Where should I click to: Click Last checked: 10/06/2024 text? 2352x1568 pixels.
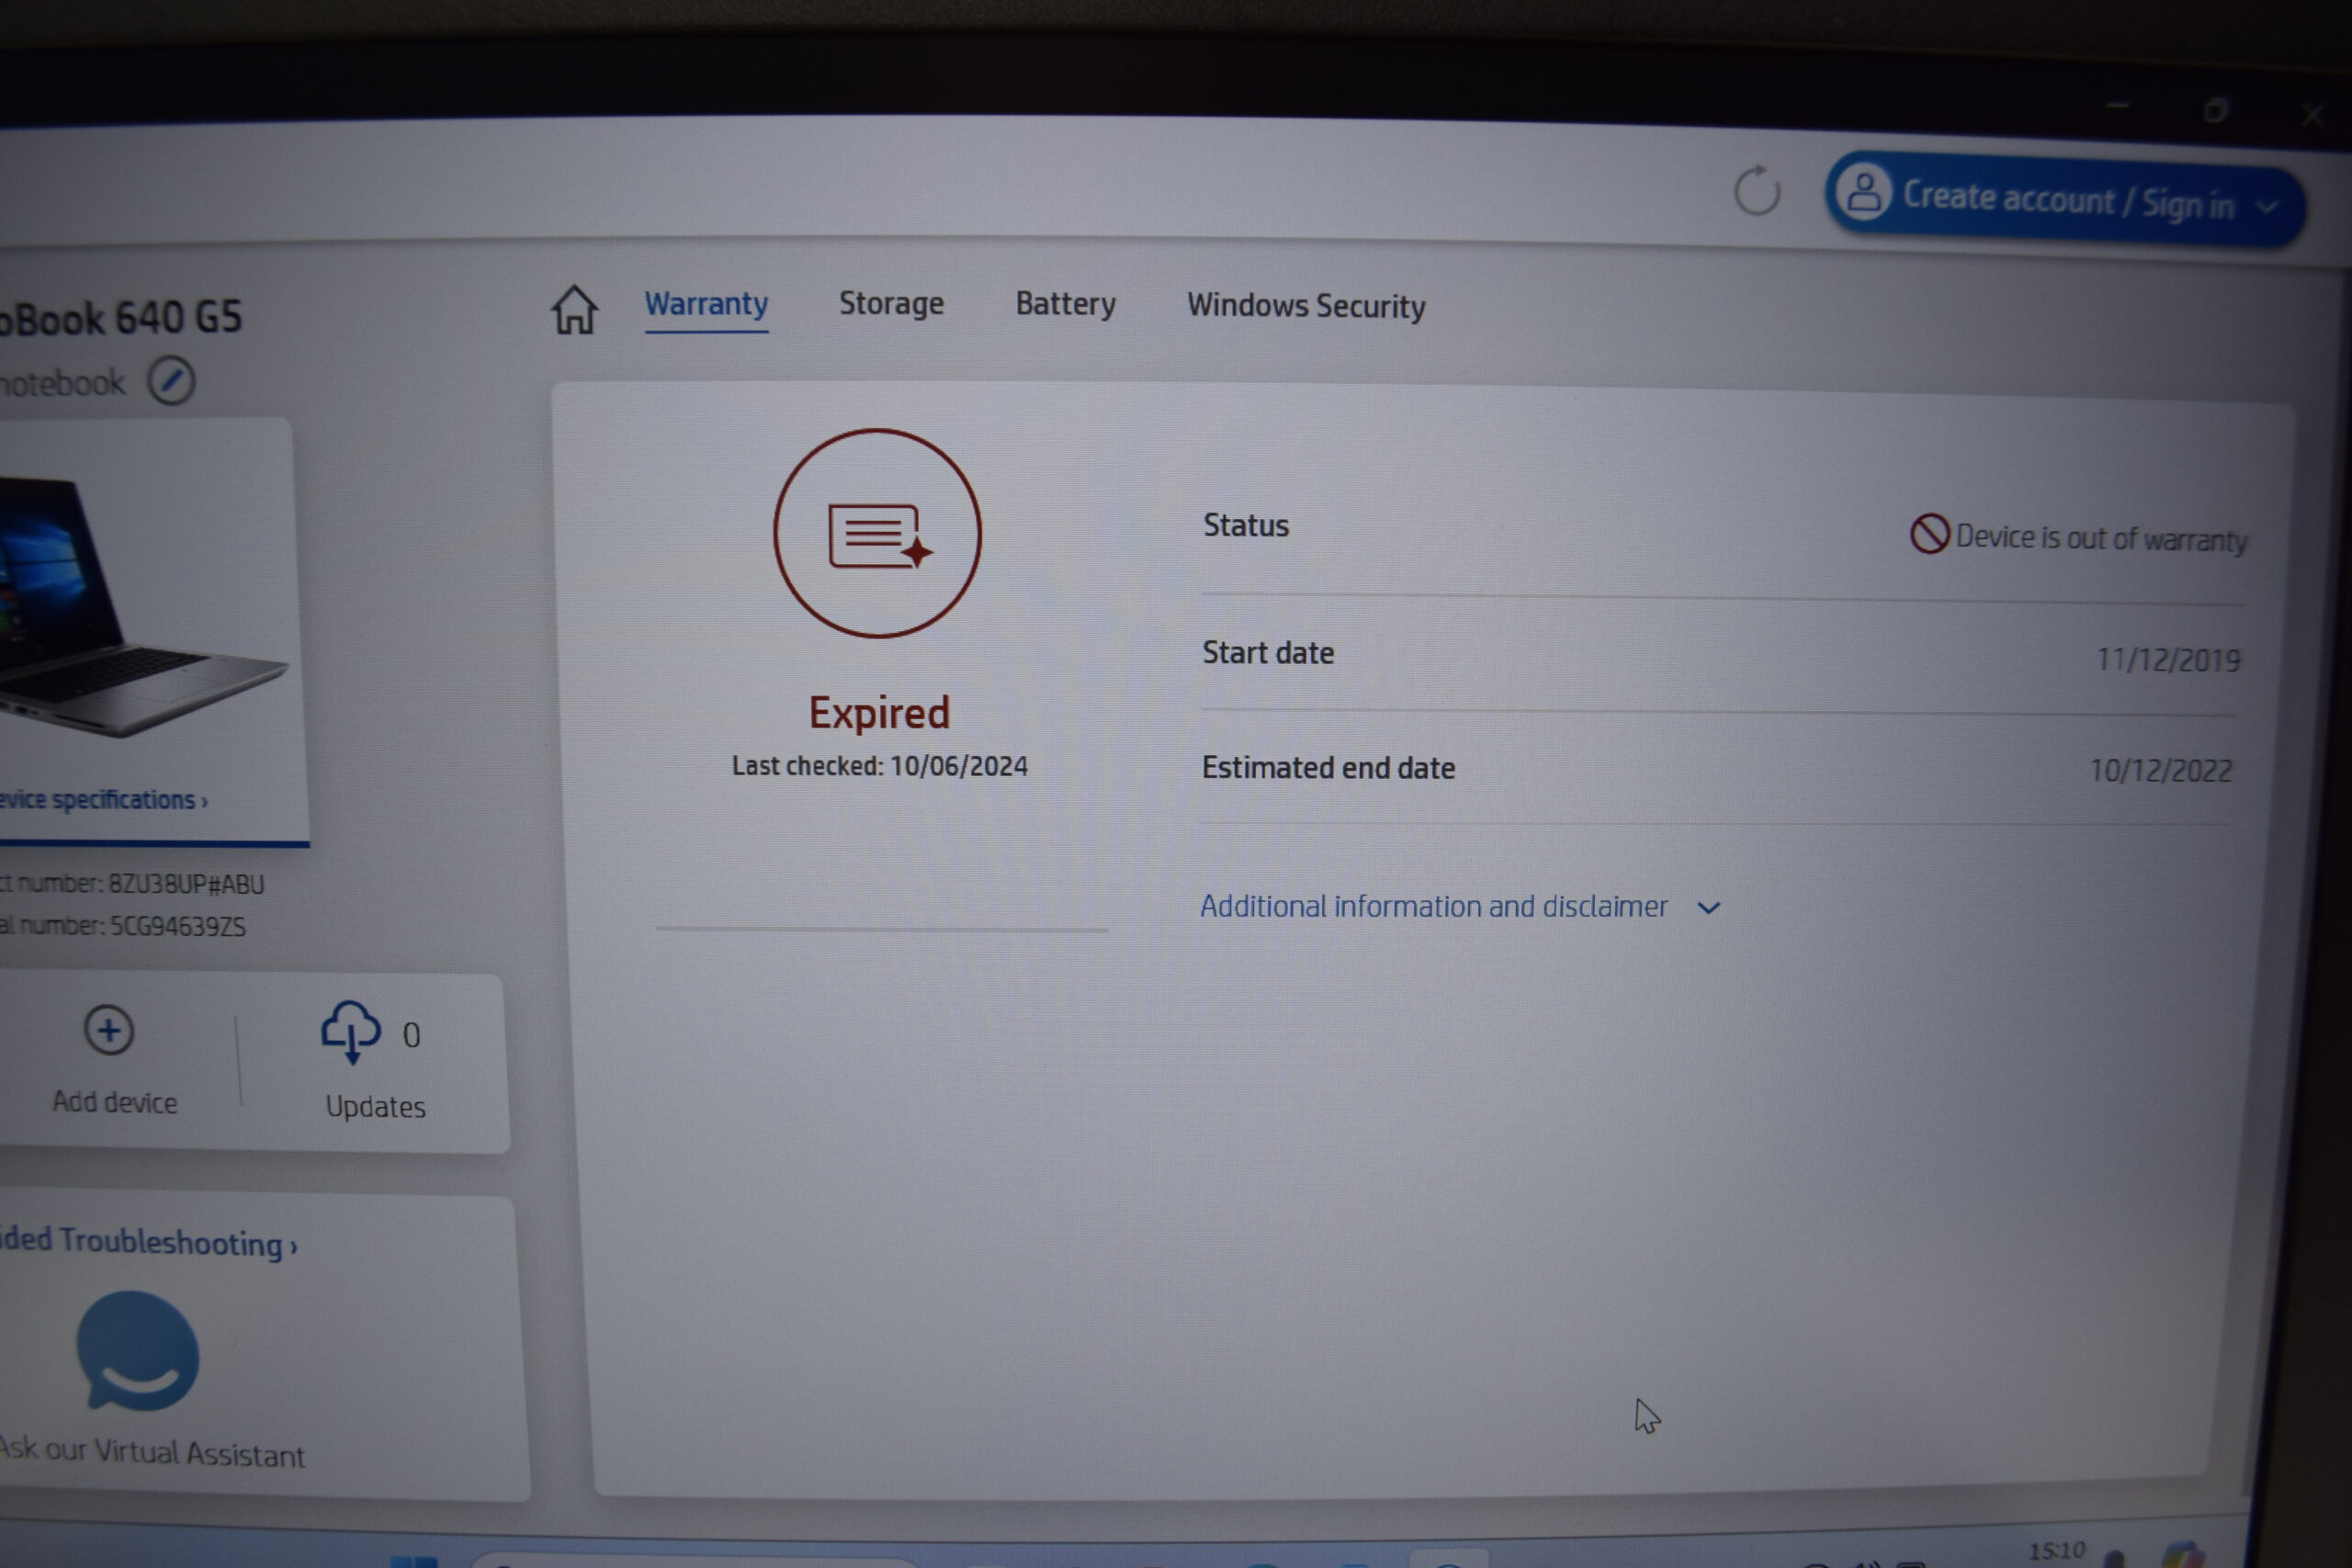tap(879, 766)
